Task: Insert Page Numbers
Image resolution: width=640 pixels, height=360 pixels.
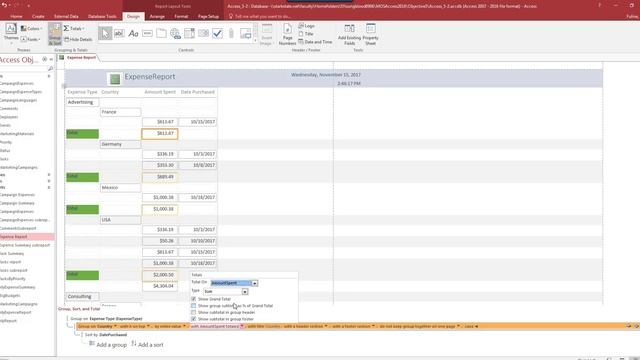Action: pos(287,34)
